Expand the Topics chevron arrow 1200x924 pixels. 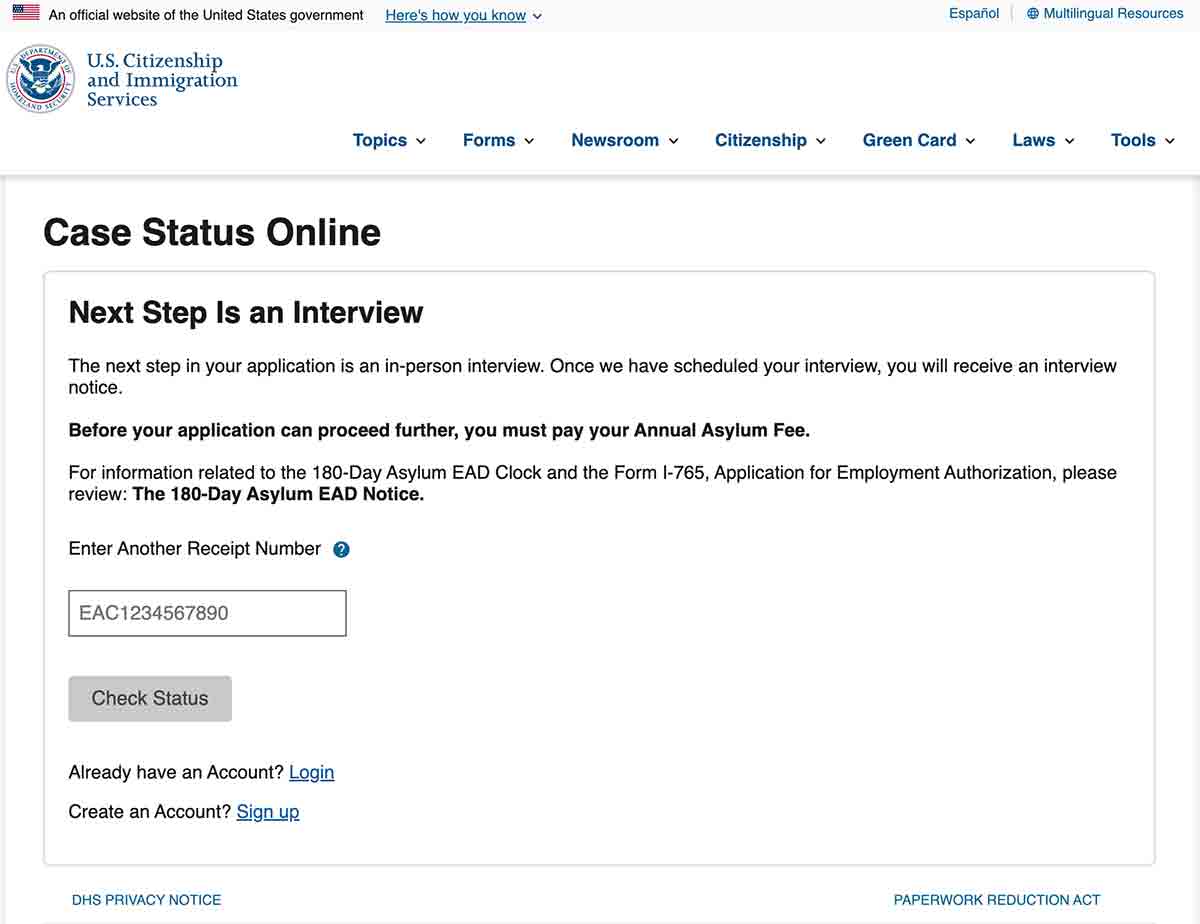click(x=421, y=141)
